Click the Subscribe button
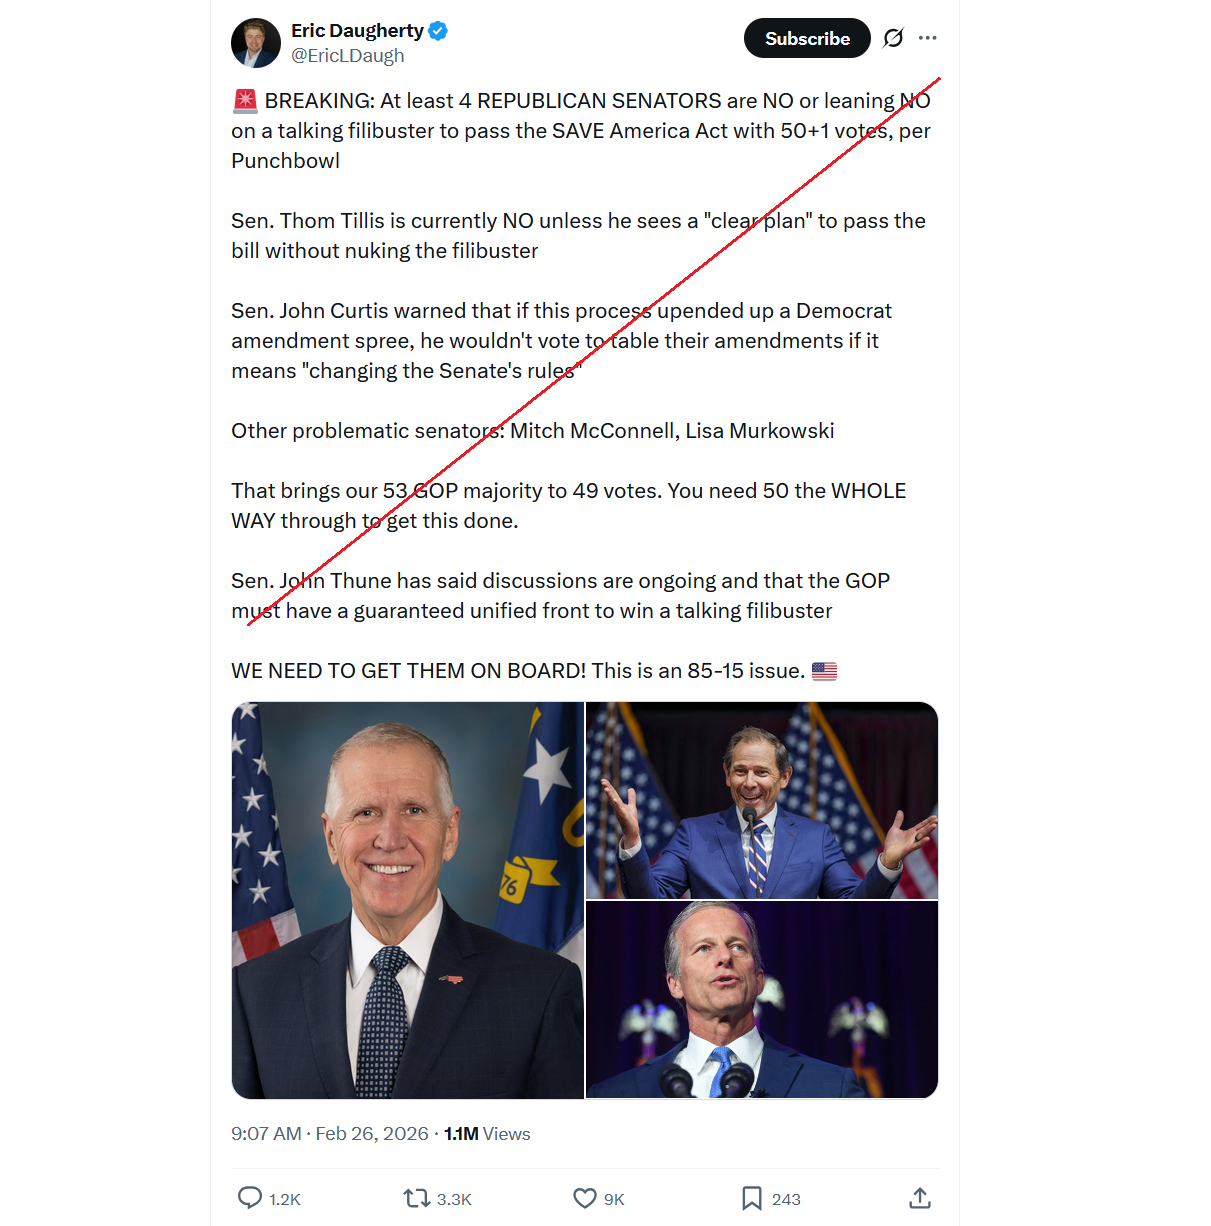 click(807, 38)
